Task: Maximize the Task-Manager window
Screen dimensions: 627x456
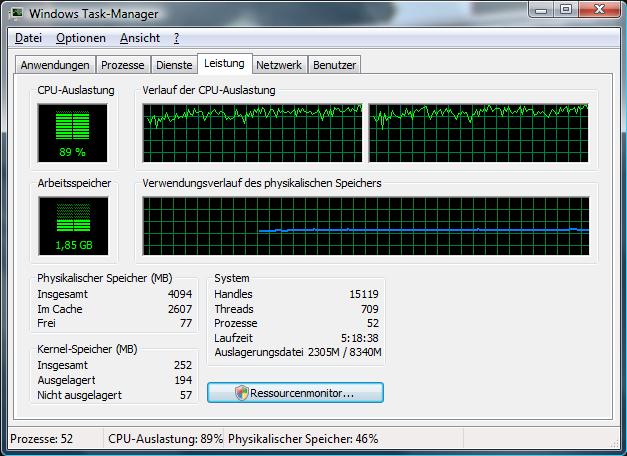Action: pos(565,10)
